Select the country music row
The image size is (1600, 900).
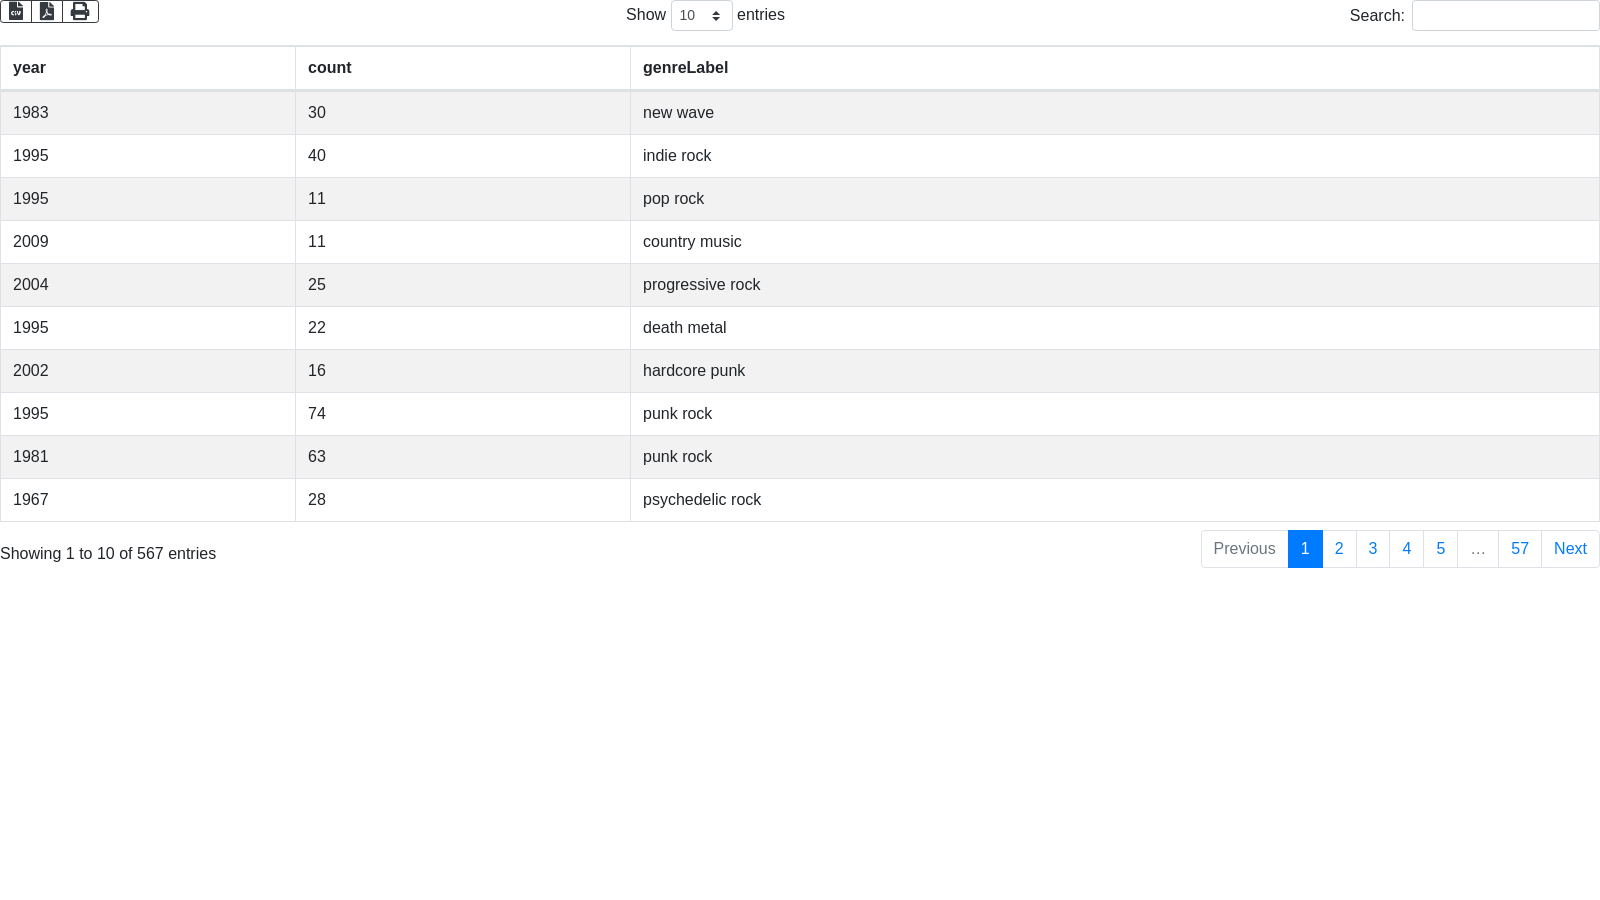point(692,242)
